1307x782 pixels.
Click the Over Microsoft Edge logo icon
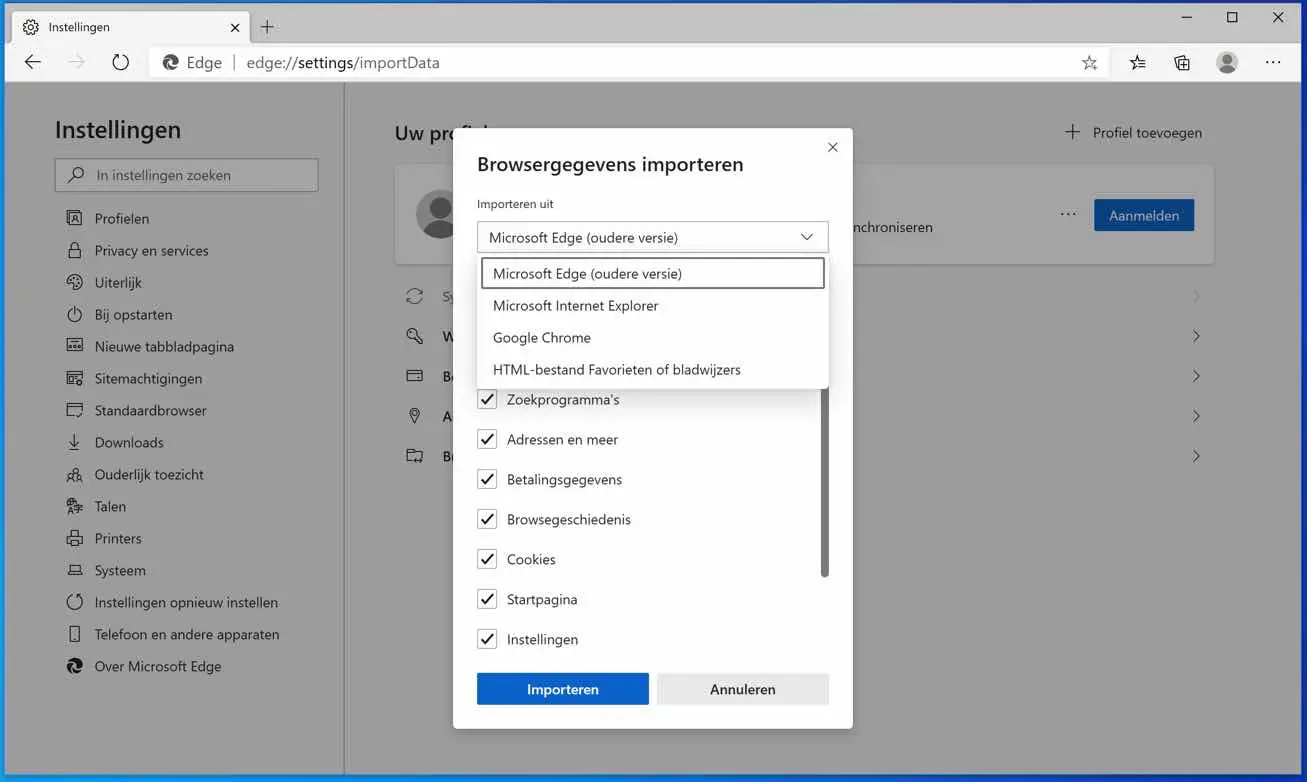(x=74, y=666)
